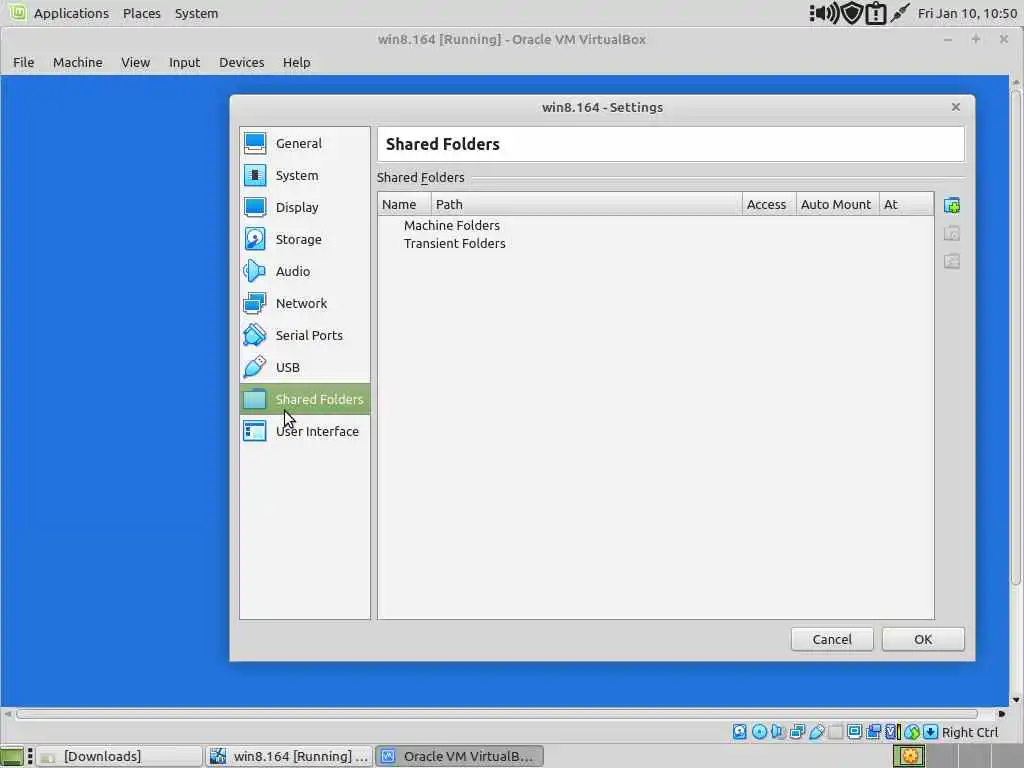Select the USB settings category
1024x768 pixels.
305,367
